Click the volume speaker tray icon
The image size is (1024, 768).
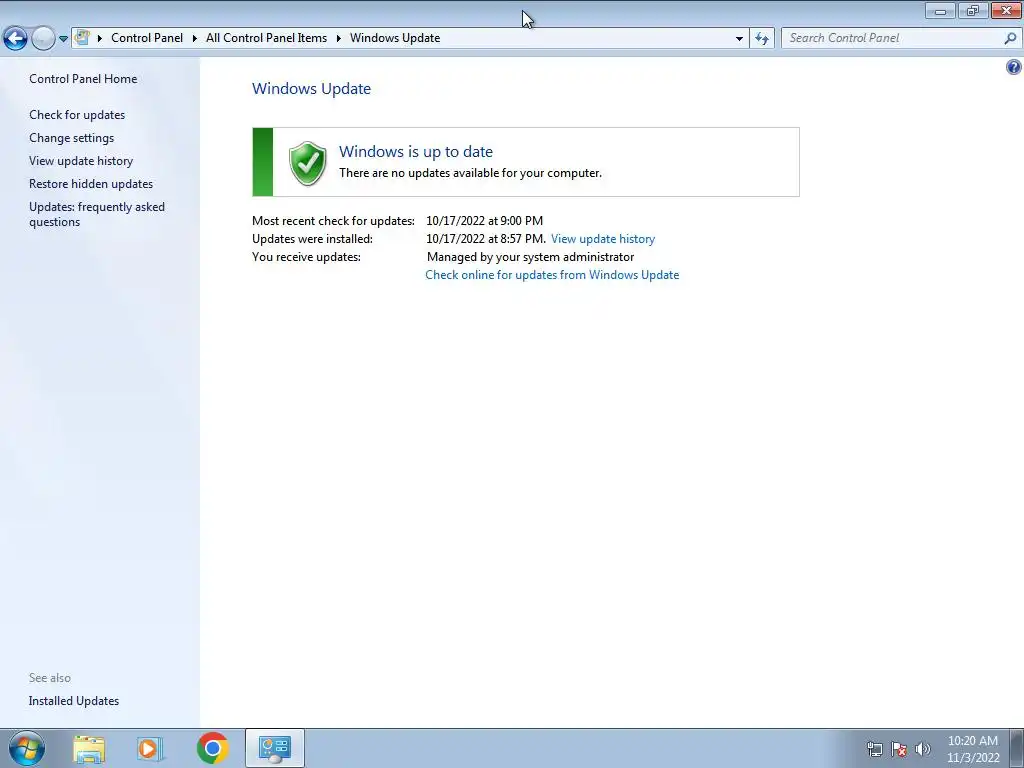click(x=923, y=749)
